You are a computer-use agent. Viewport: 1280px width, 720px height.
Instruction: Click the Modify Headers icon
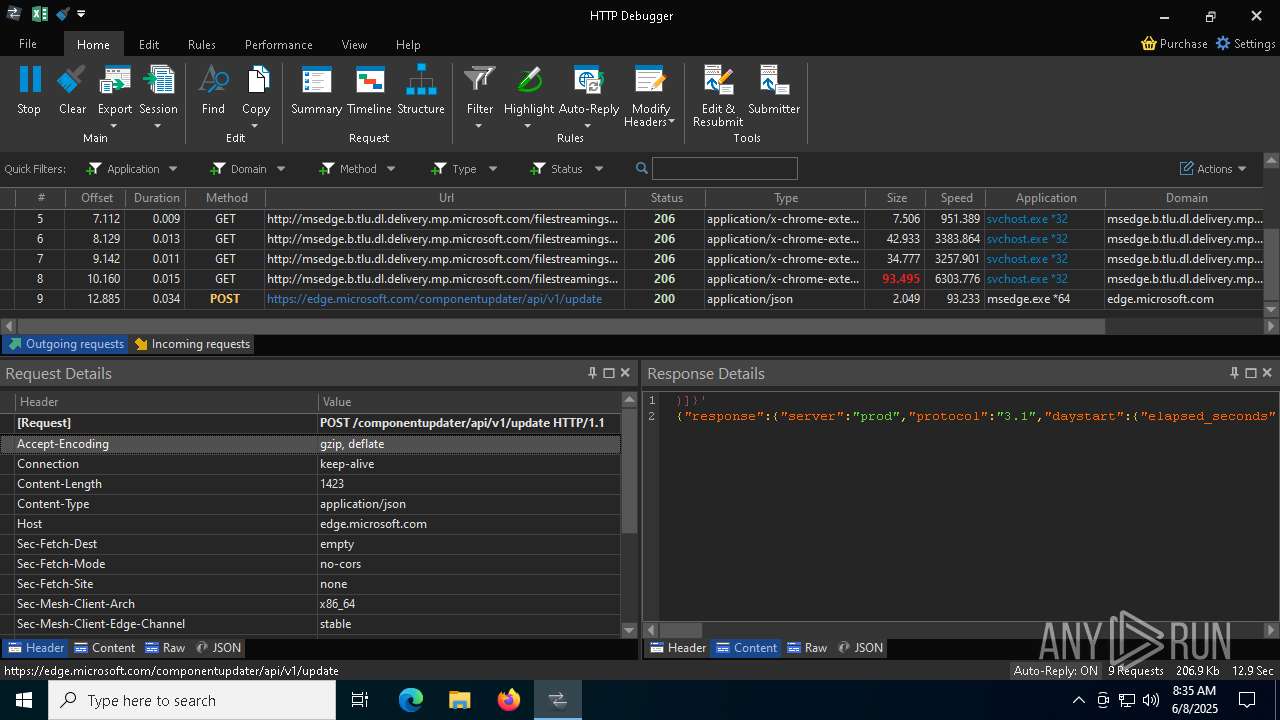650,81
